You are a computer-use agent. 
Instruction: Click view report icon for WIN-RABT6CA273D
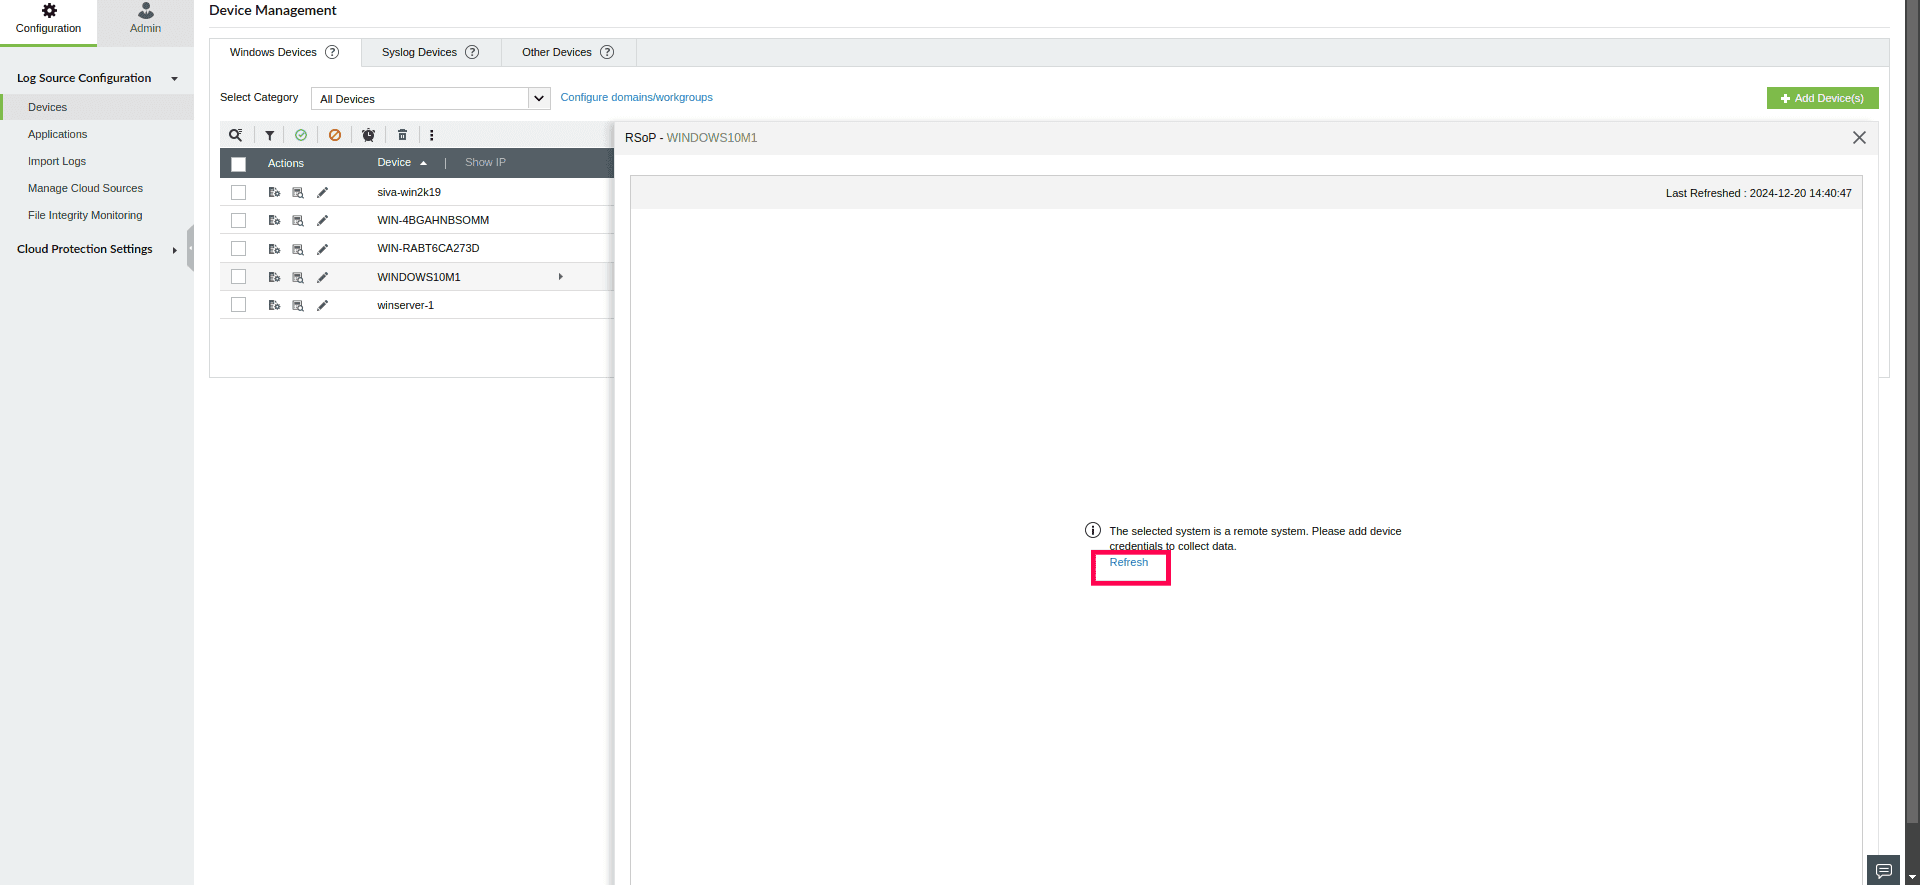(x=298, y=249)
